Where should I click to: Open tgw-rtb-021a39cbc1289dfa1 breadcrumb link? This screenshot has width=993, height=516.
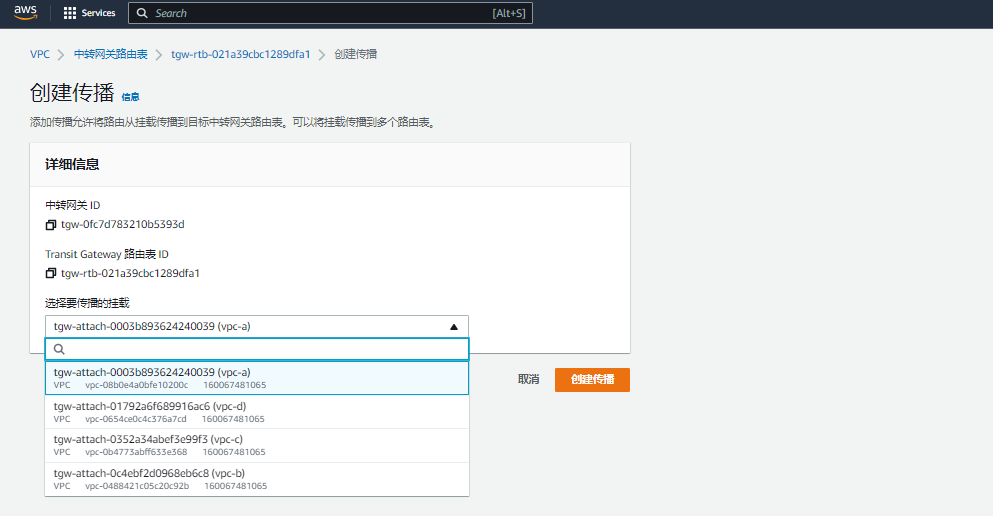tap(241, 54)
